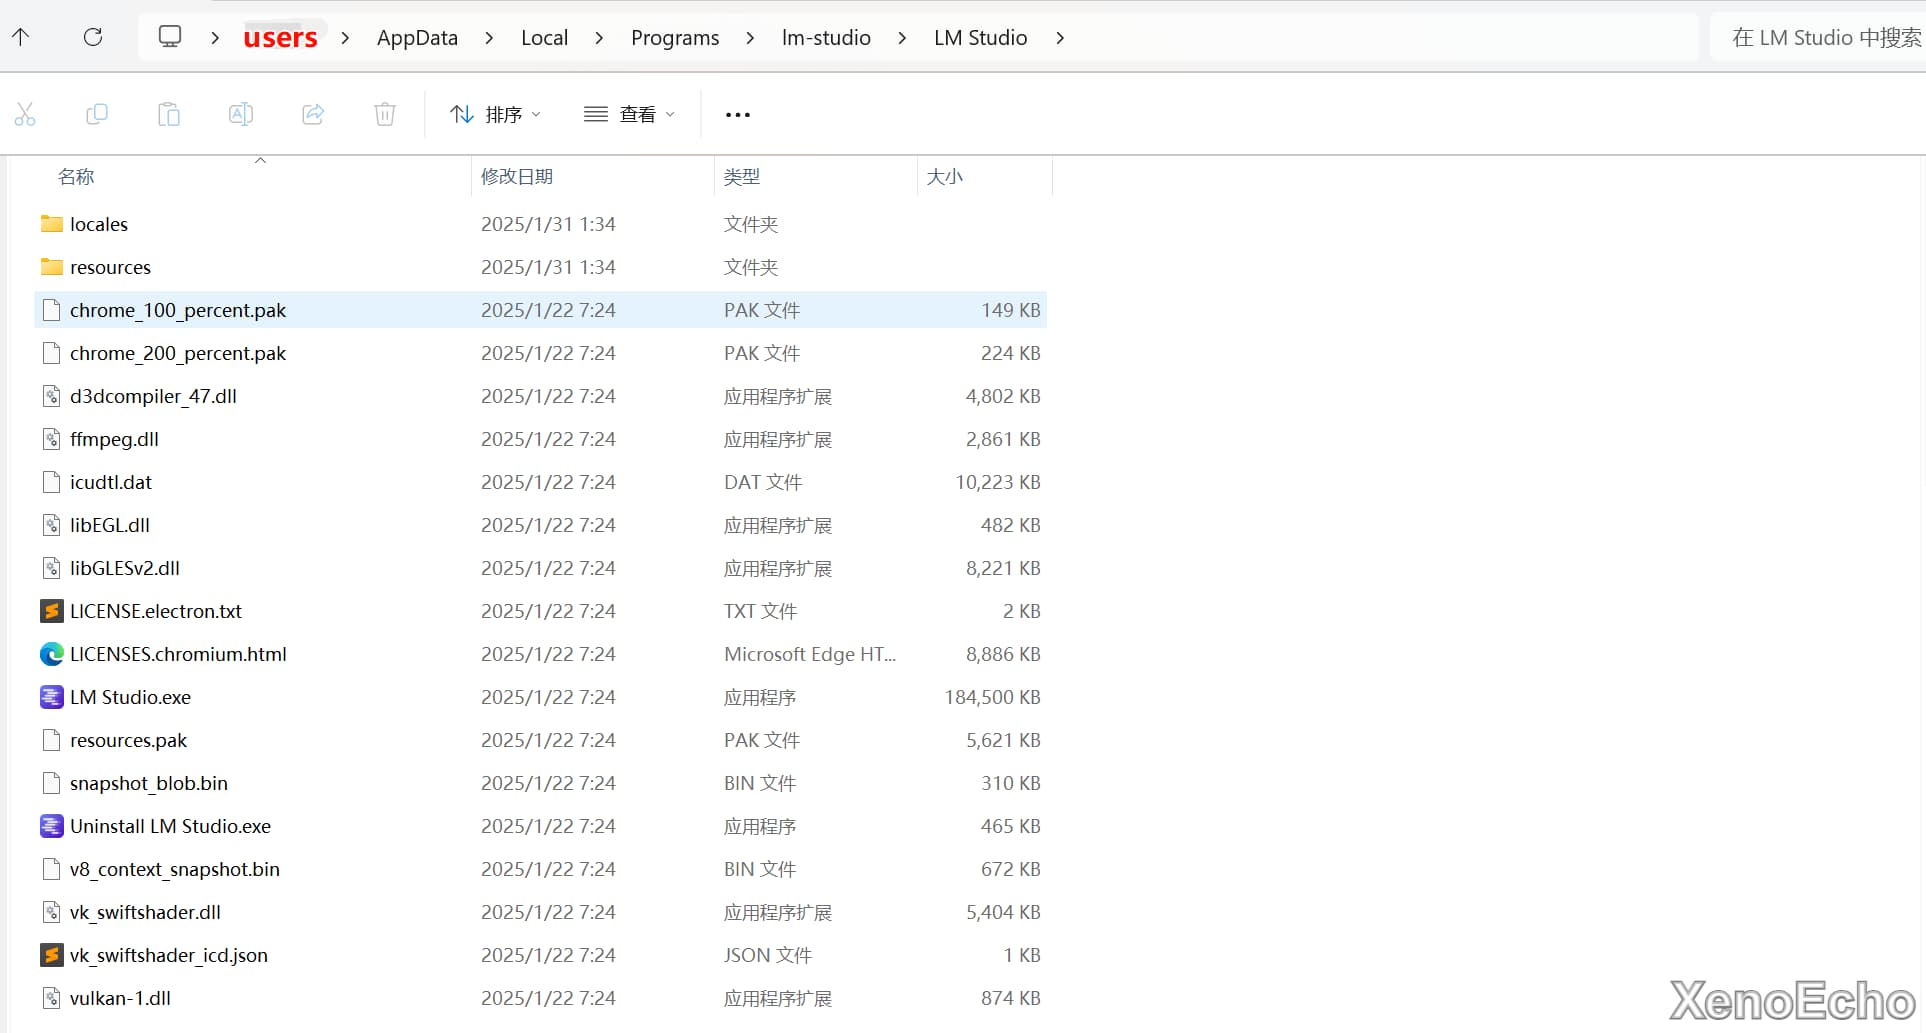This screenshot has width=1926, height=1033.
Task: Go up one folder with up arrow
Action: pos(21,37)
